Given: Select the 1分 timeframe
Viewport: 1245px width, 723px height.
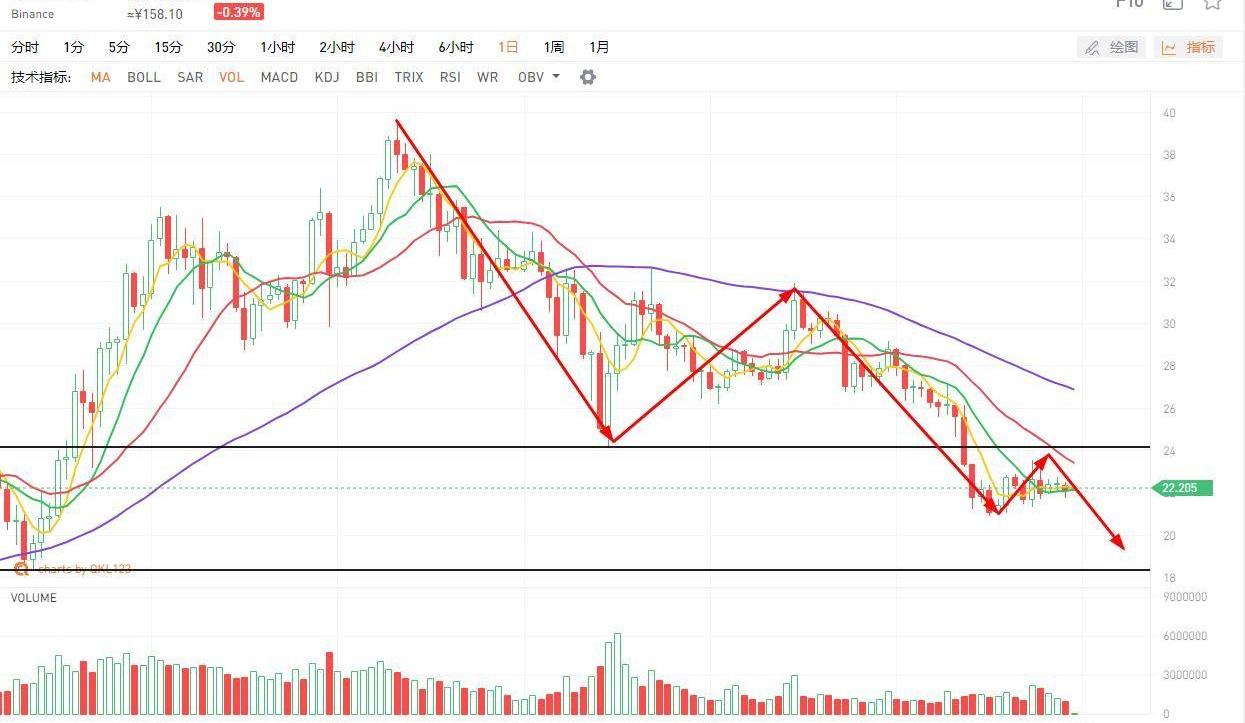Looking at the screenshot, I should click(x=74, y=47).
